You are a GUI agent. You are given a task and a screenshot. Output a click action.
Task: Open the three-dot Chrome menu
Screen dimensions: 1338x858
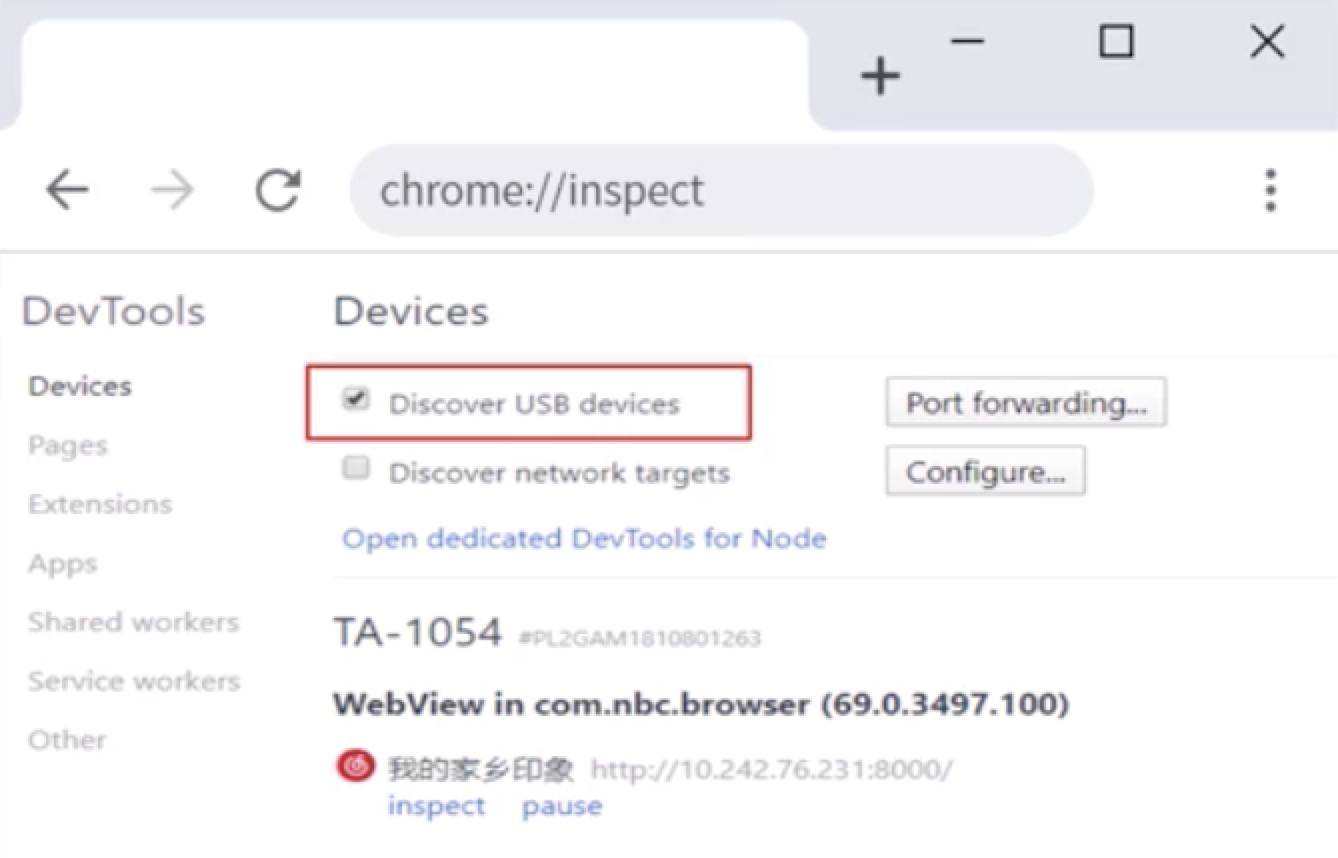pyautogui.click(x=1270, y=190)
